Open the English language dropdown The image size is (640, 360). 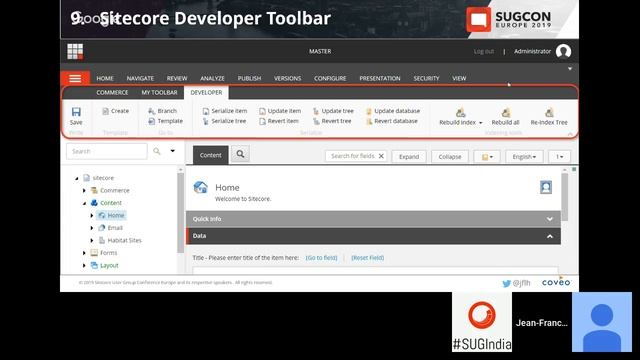tap(524, 157)
